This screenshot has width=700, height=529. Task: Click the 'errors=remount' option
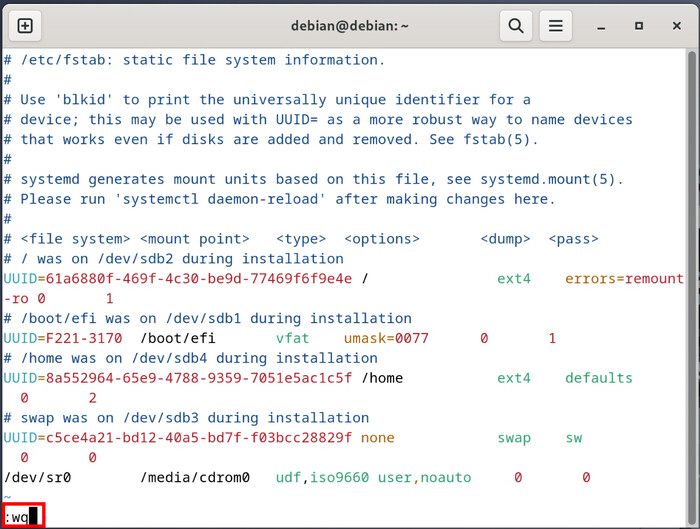click(624, 279)
